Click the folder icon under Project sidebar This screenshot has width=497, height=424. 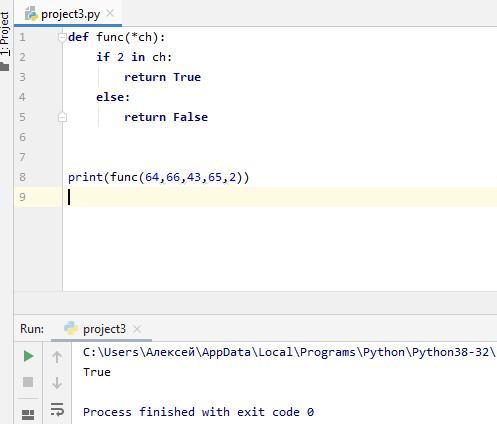[4, 66]
